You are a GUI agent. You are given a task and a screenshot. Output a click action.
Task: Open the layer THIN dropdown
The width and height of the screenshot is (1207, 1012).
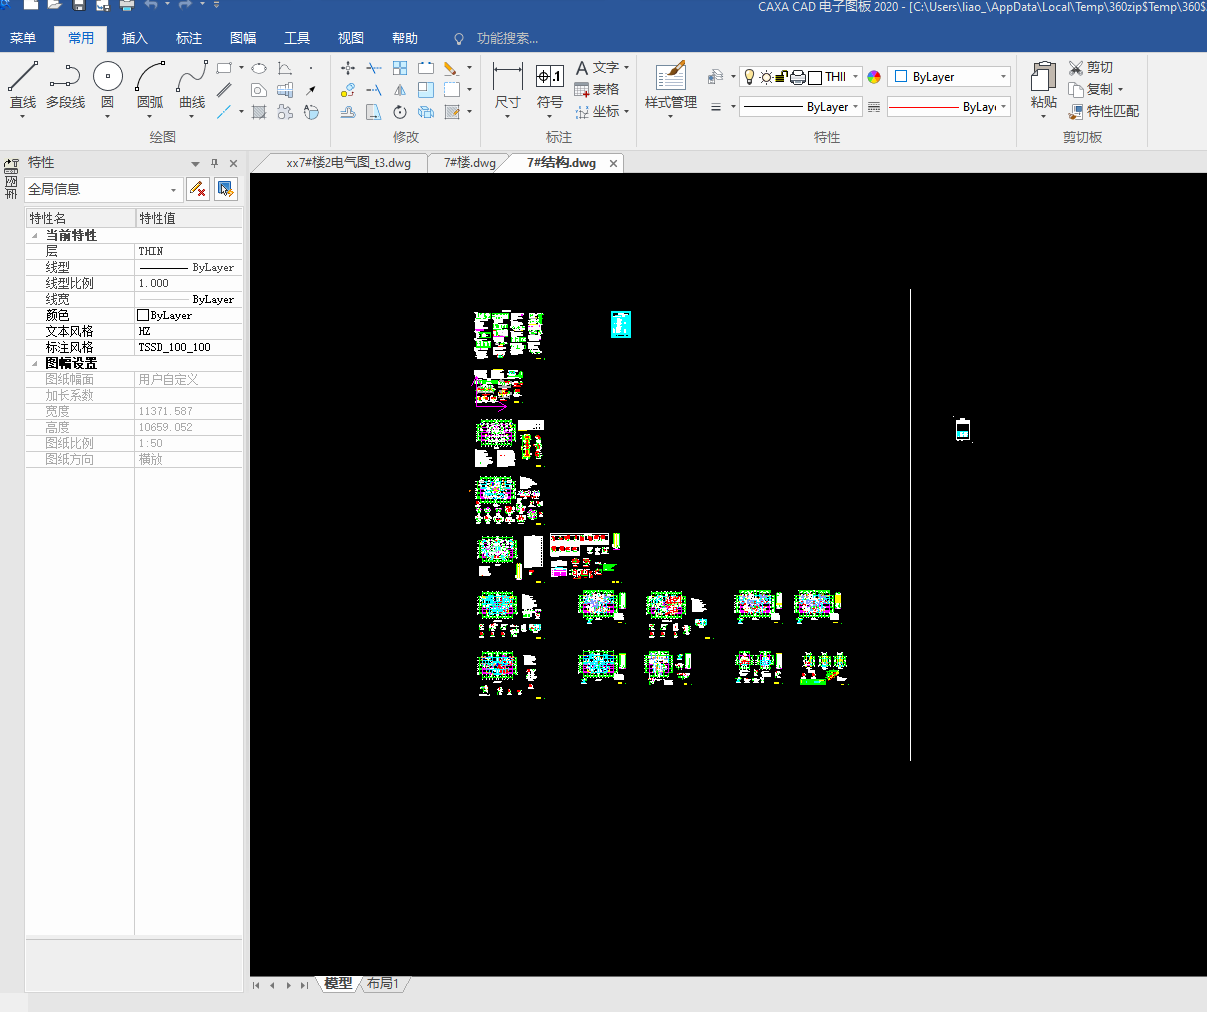click(x=855, y=77)
